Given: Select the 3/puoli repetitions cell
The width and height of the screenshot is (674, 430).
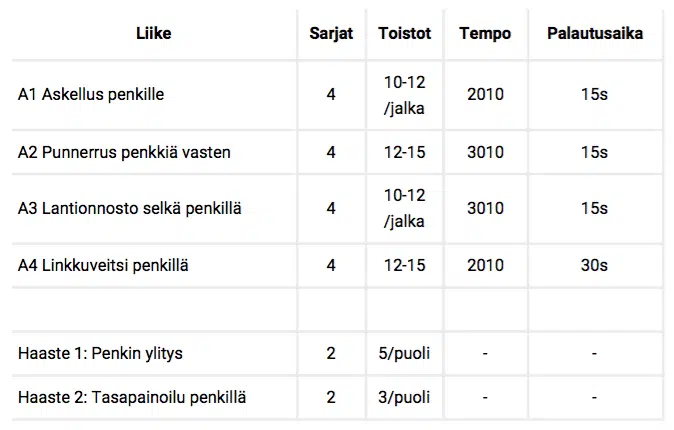Looking at the screenshot, I should pyautogui.click(x=404, y=397).
